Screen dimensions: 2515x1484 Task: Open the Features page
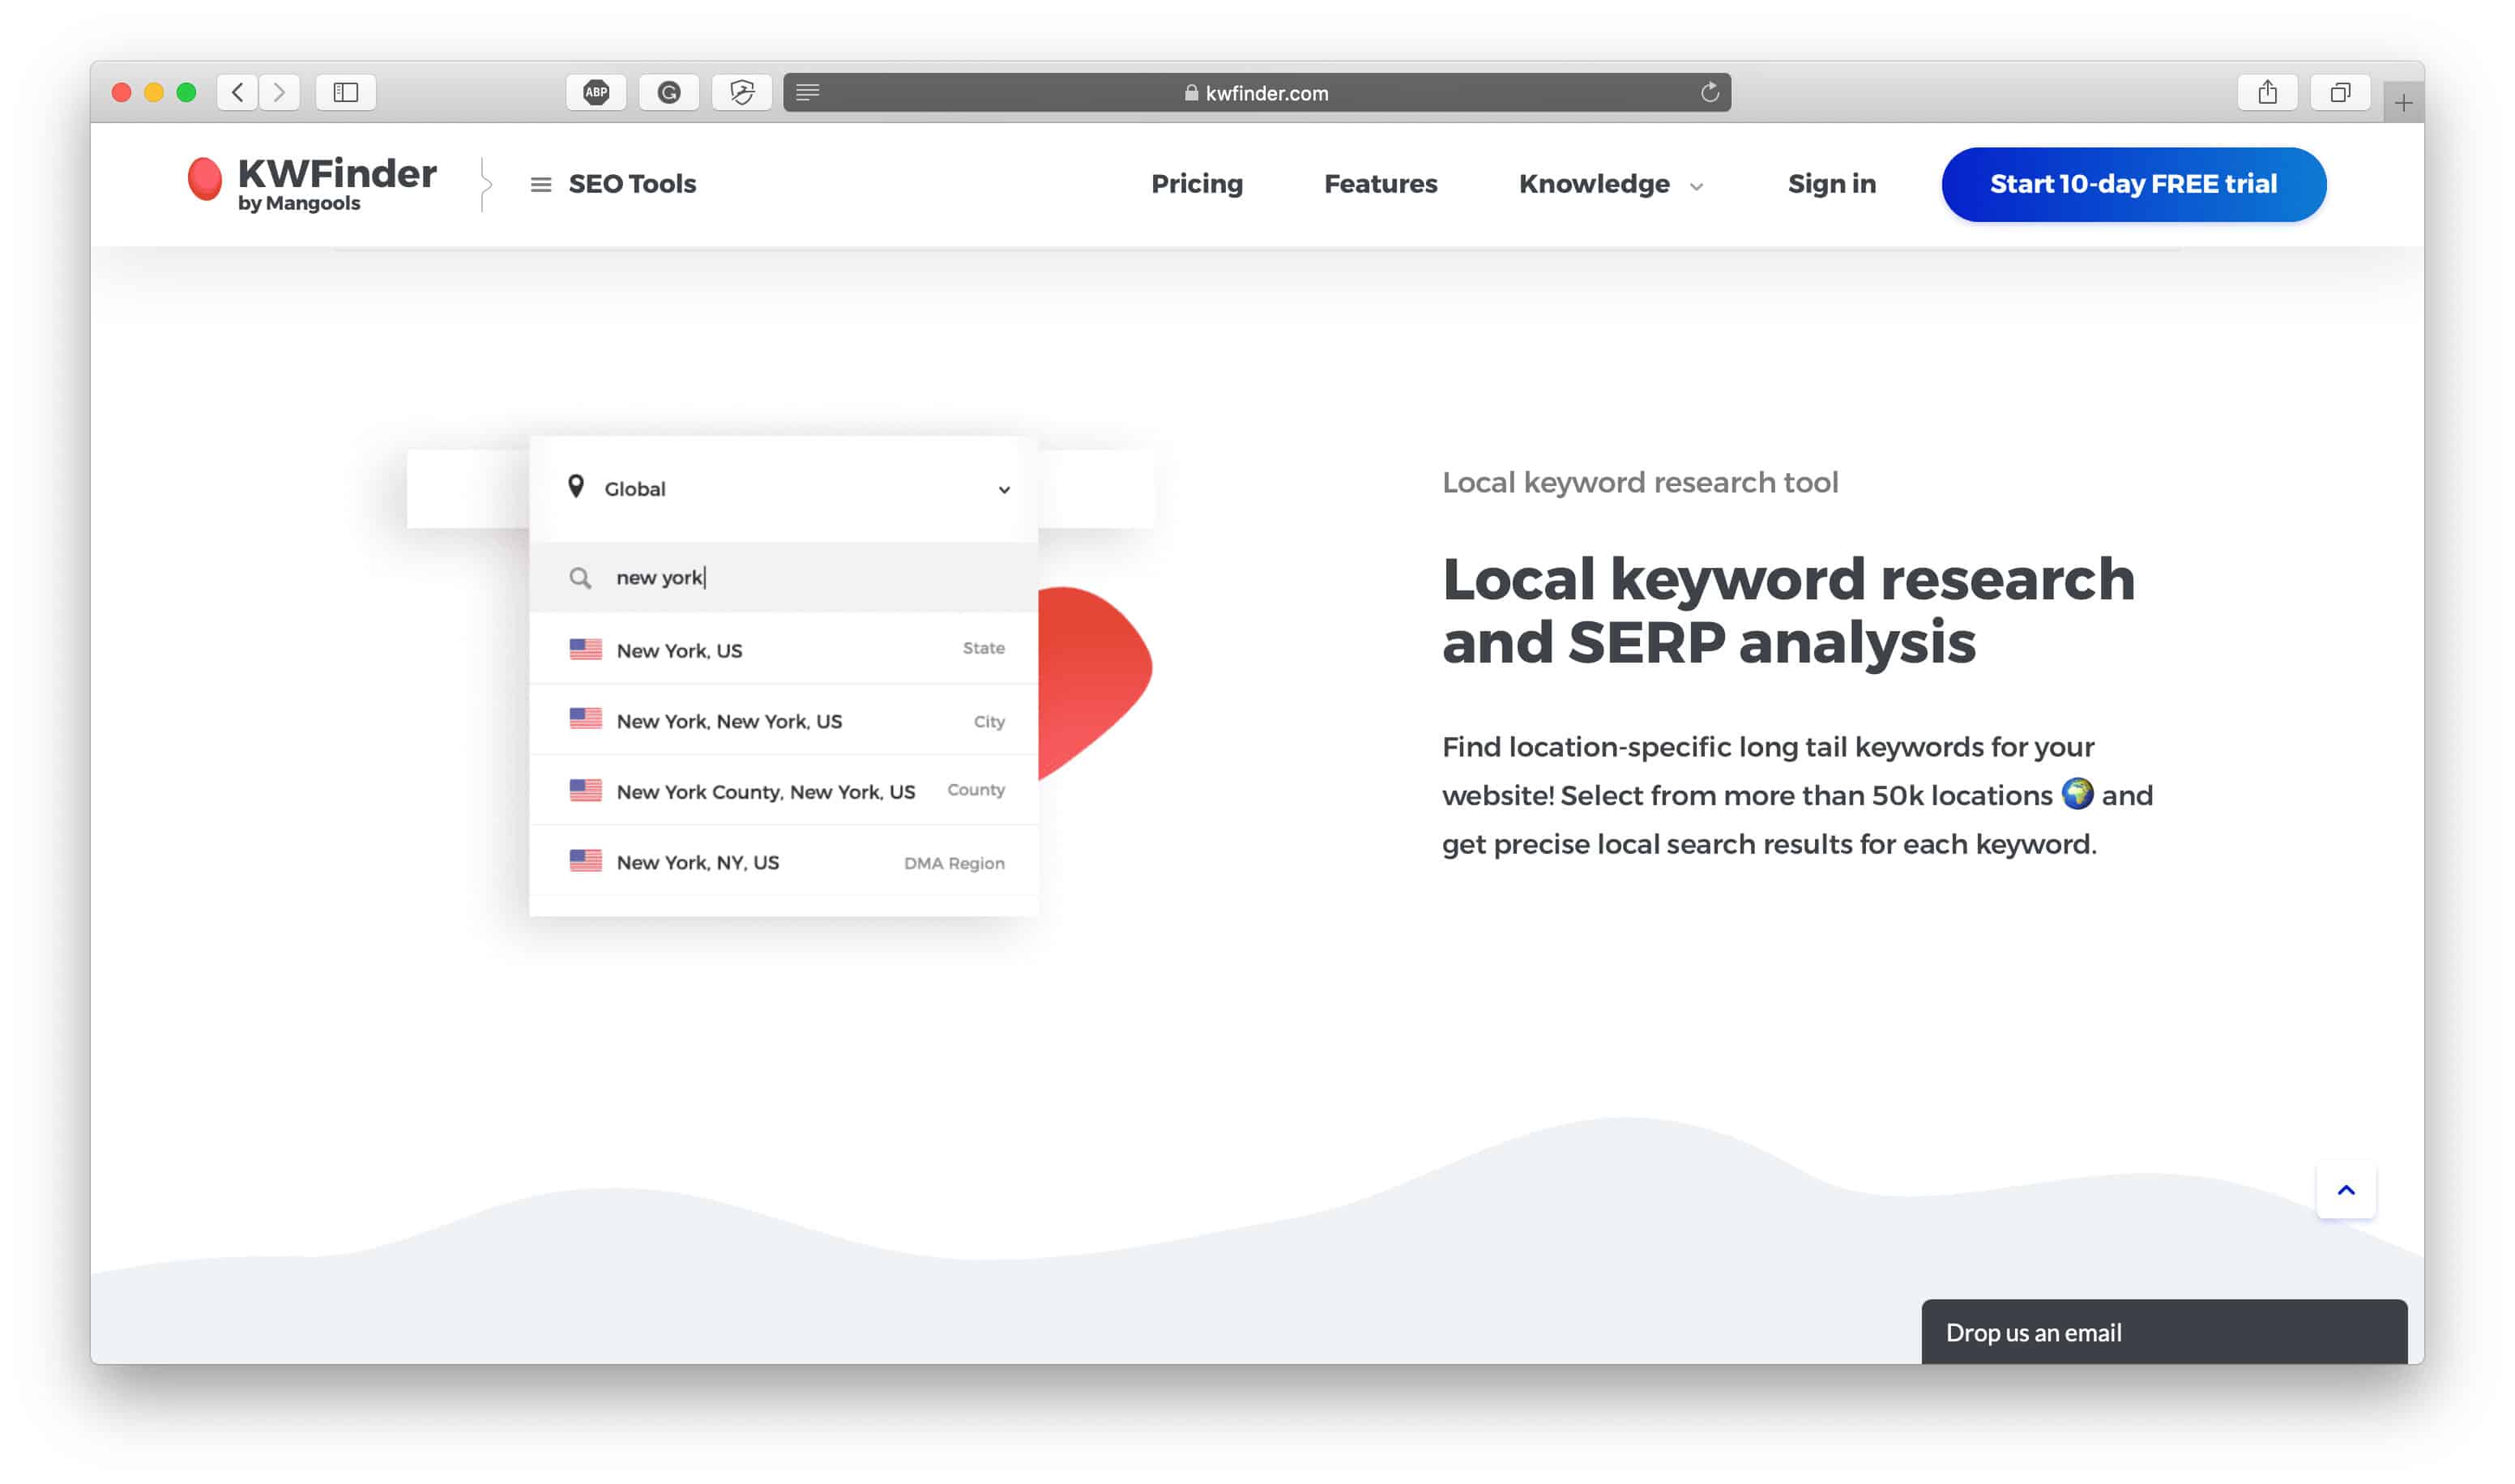[x=1380, y=184]
